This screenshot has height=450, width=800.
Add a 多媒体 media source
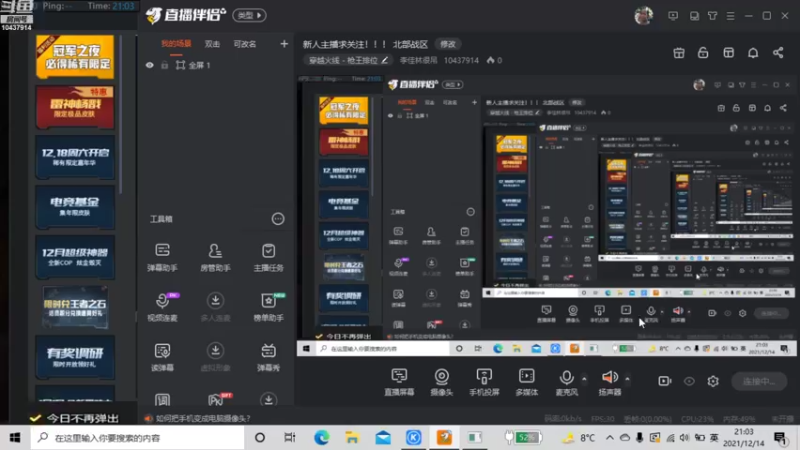tap(527, 382)
